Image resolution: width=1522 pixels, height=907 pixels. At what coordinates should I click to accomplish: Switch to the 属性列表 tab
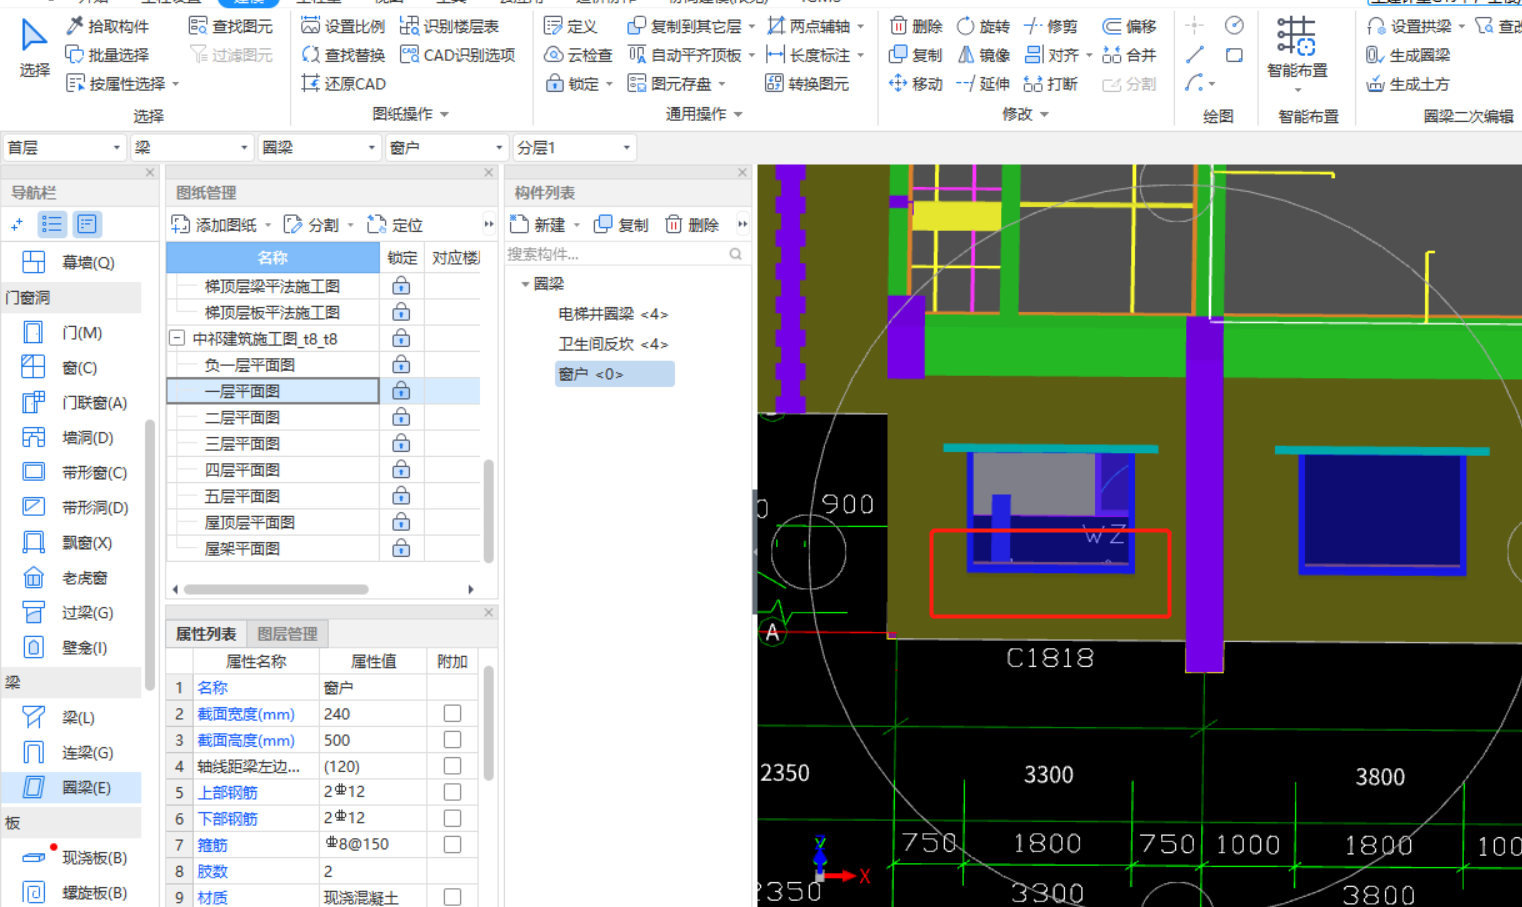[206, 634]
